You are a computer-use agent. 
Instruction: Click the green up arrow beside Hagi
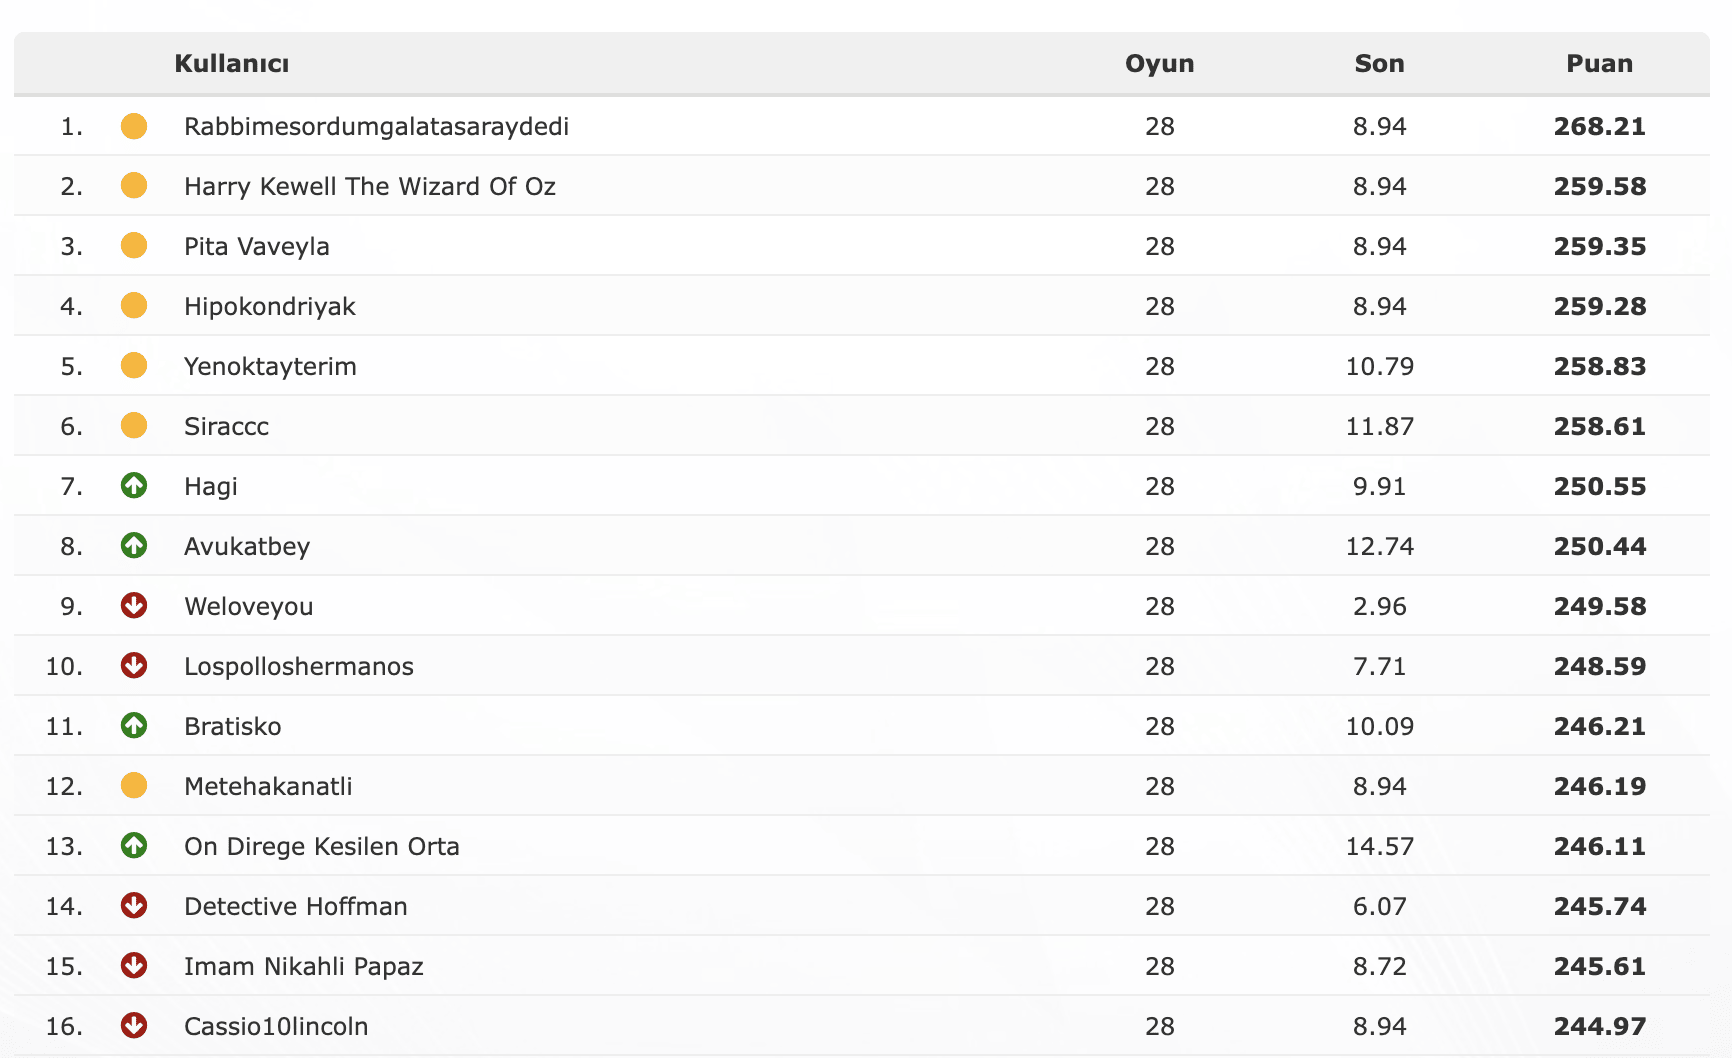(x=134, y=486)
